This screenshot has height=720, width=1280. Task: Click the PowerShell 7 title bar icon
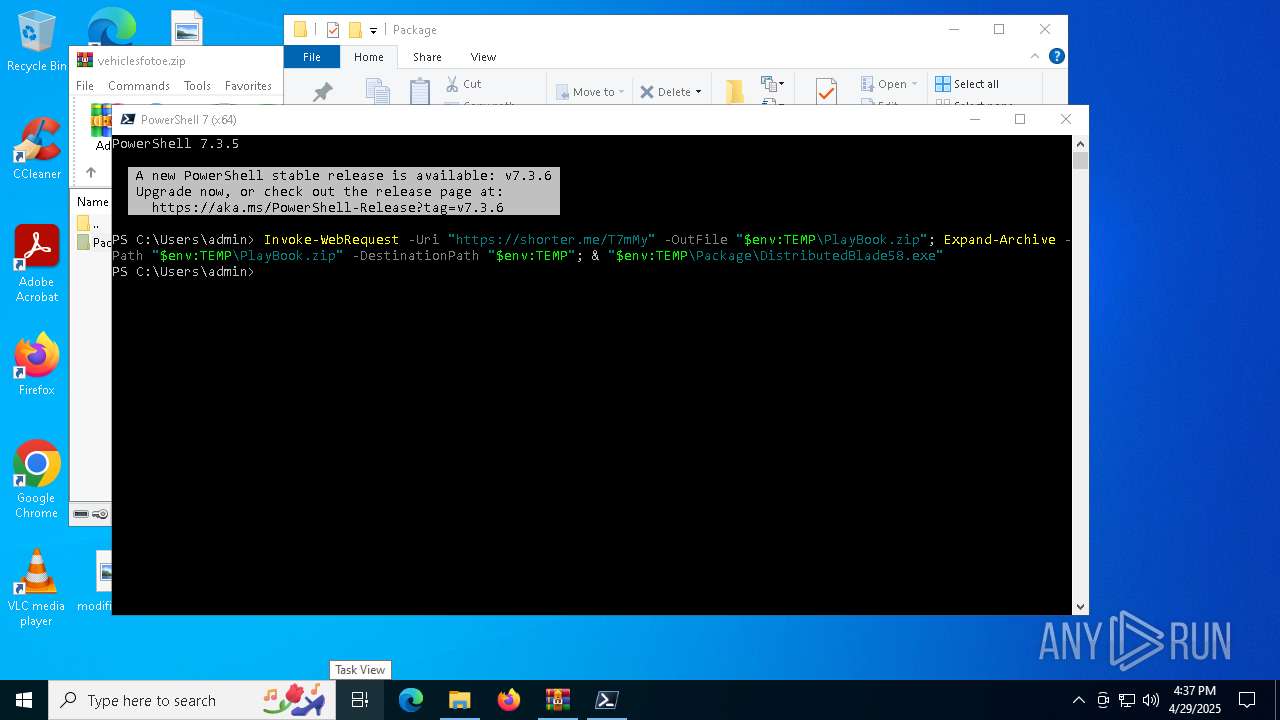126,119
